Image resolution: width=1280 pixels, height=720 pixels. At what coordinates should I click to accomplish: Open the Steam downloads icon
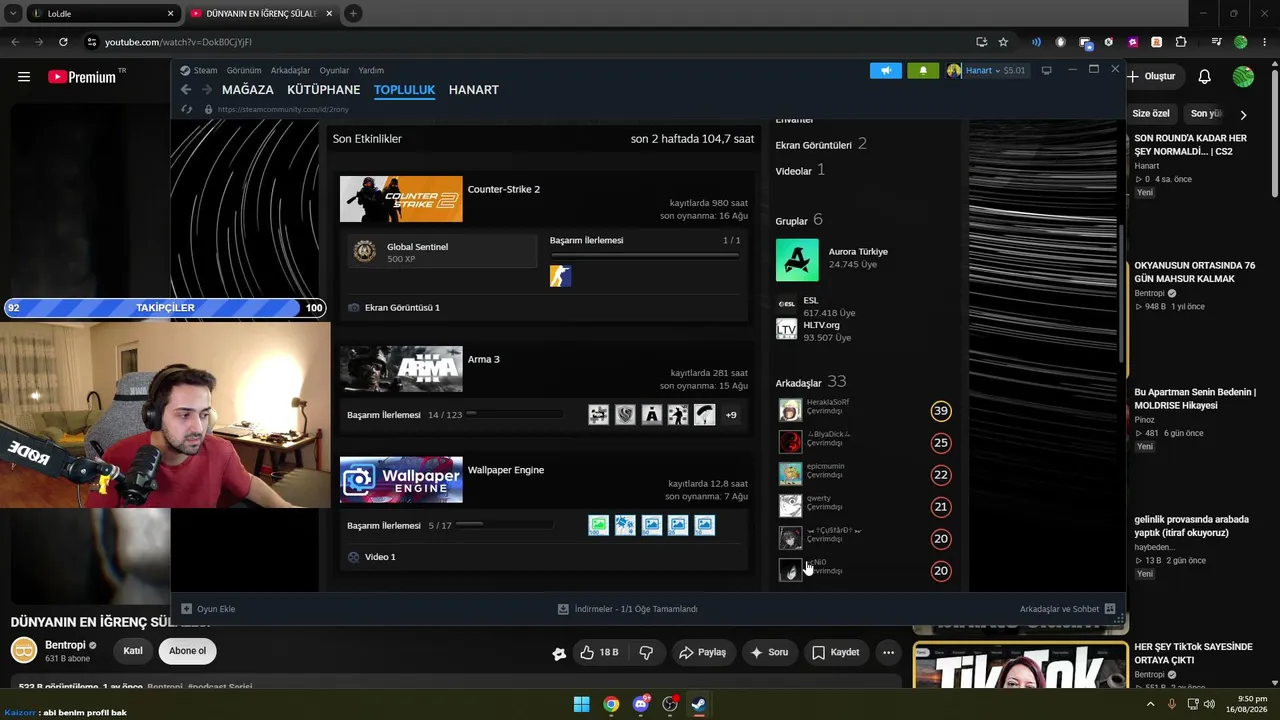coord(563,608)
